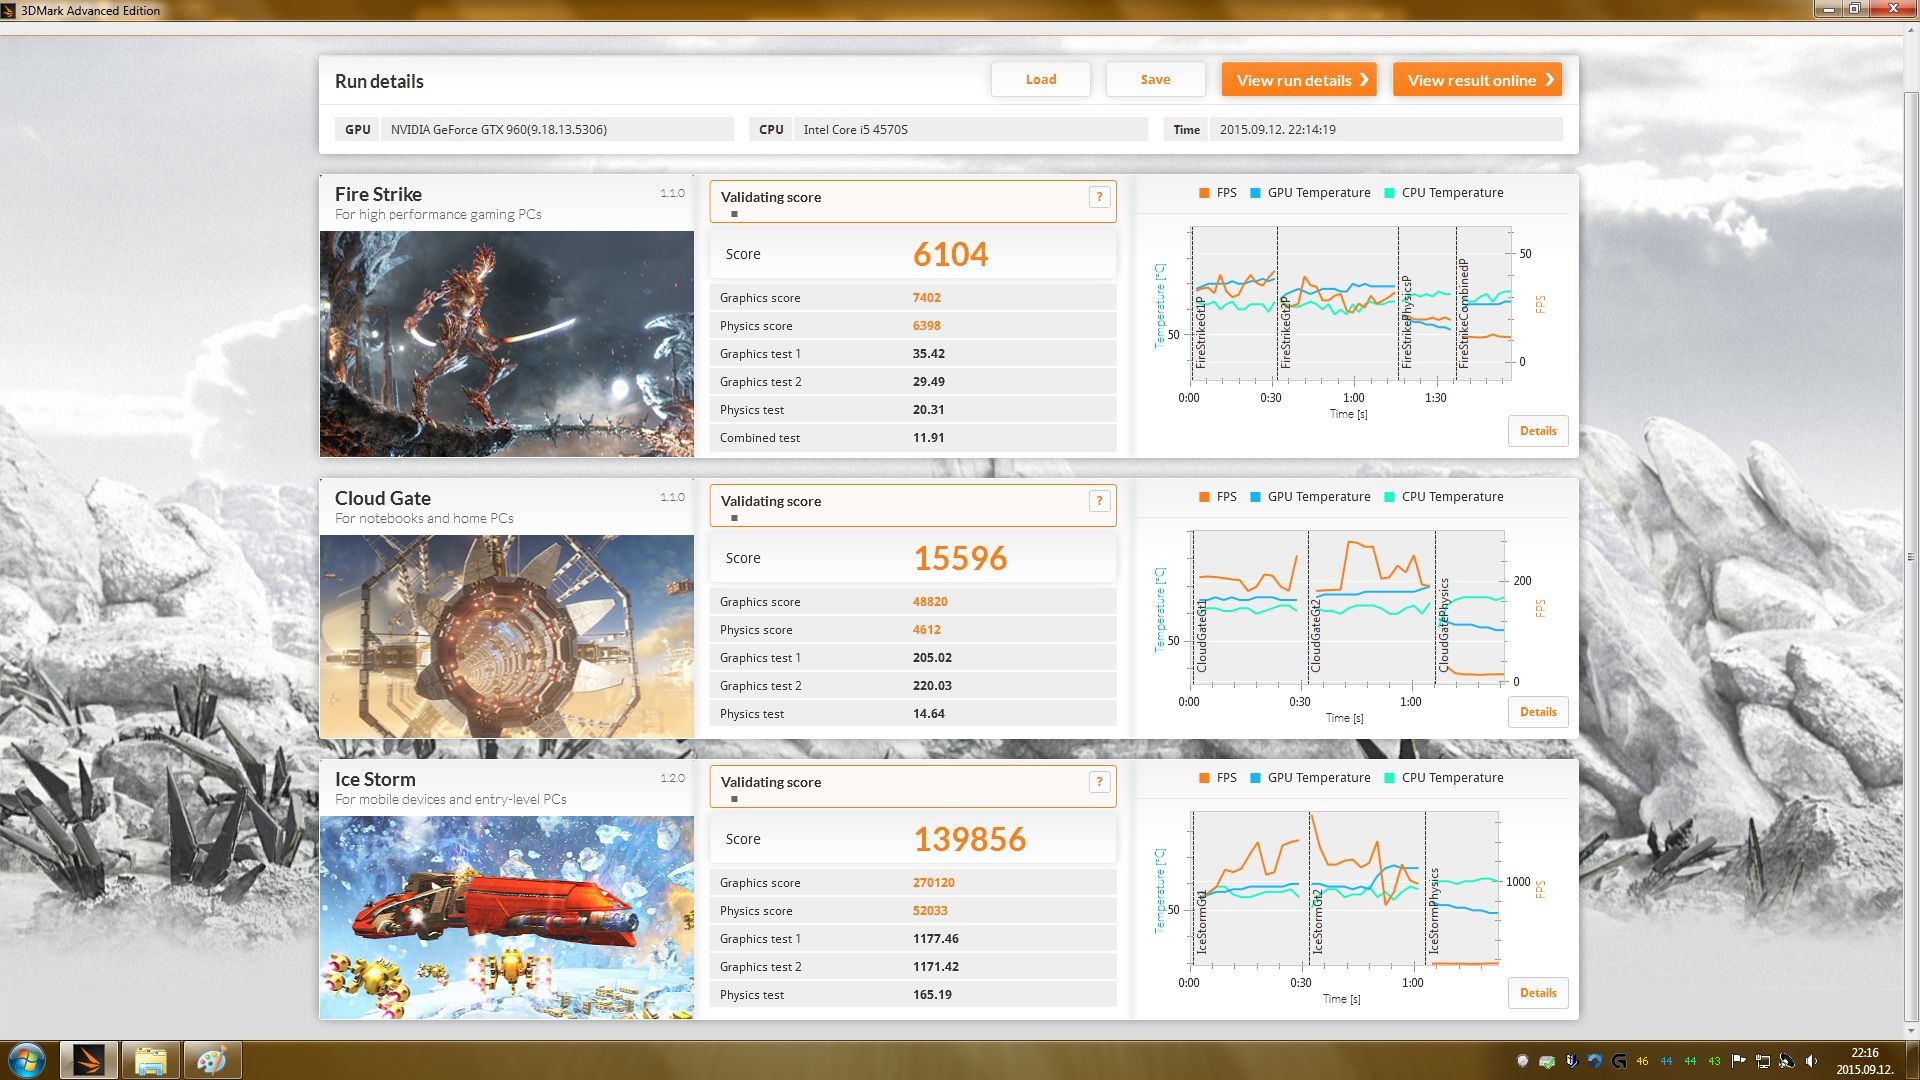The width and height of the screenshot is (1920, 1080).
Task: Save the current benchmark result
Action: click(1155, 80)
